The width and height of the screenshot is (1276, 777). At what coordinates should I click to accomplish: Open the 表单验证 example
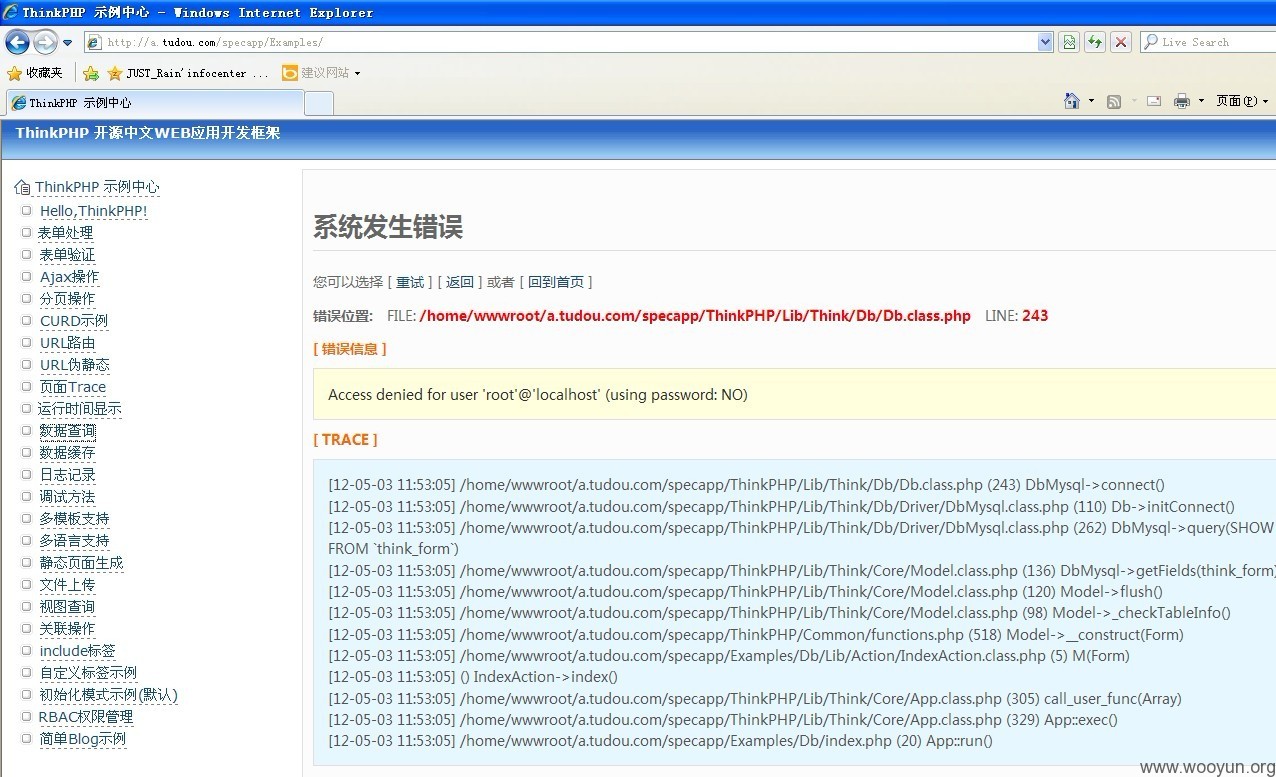66,255
